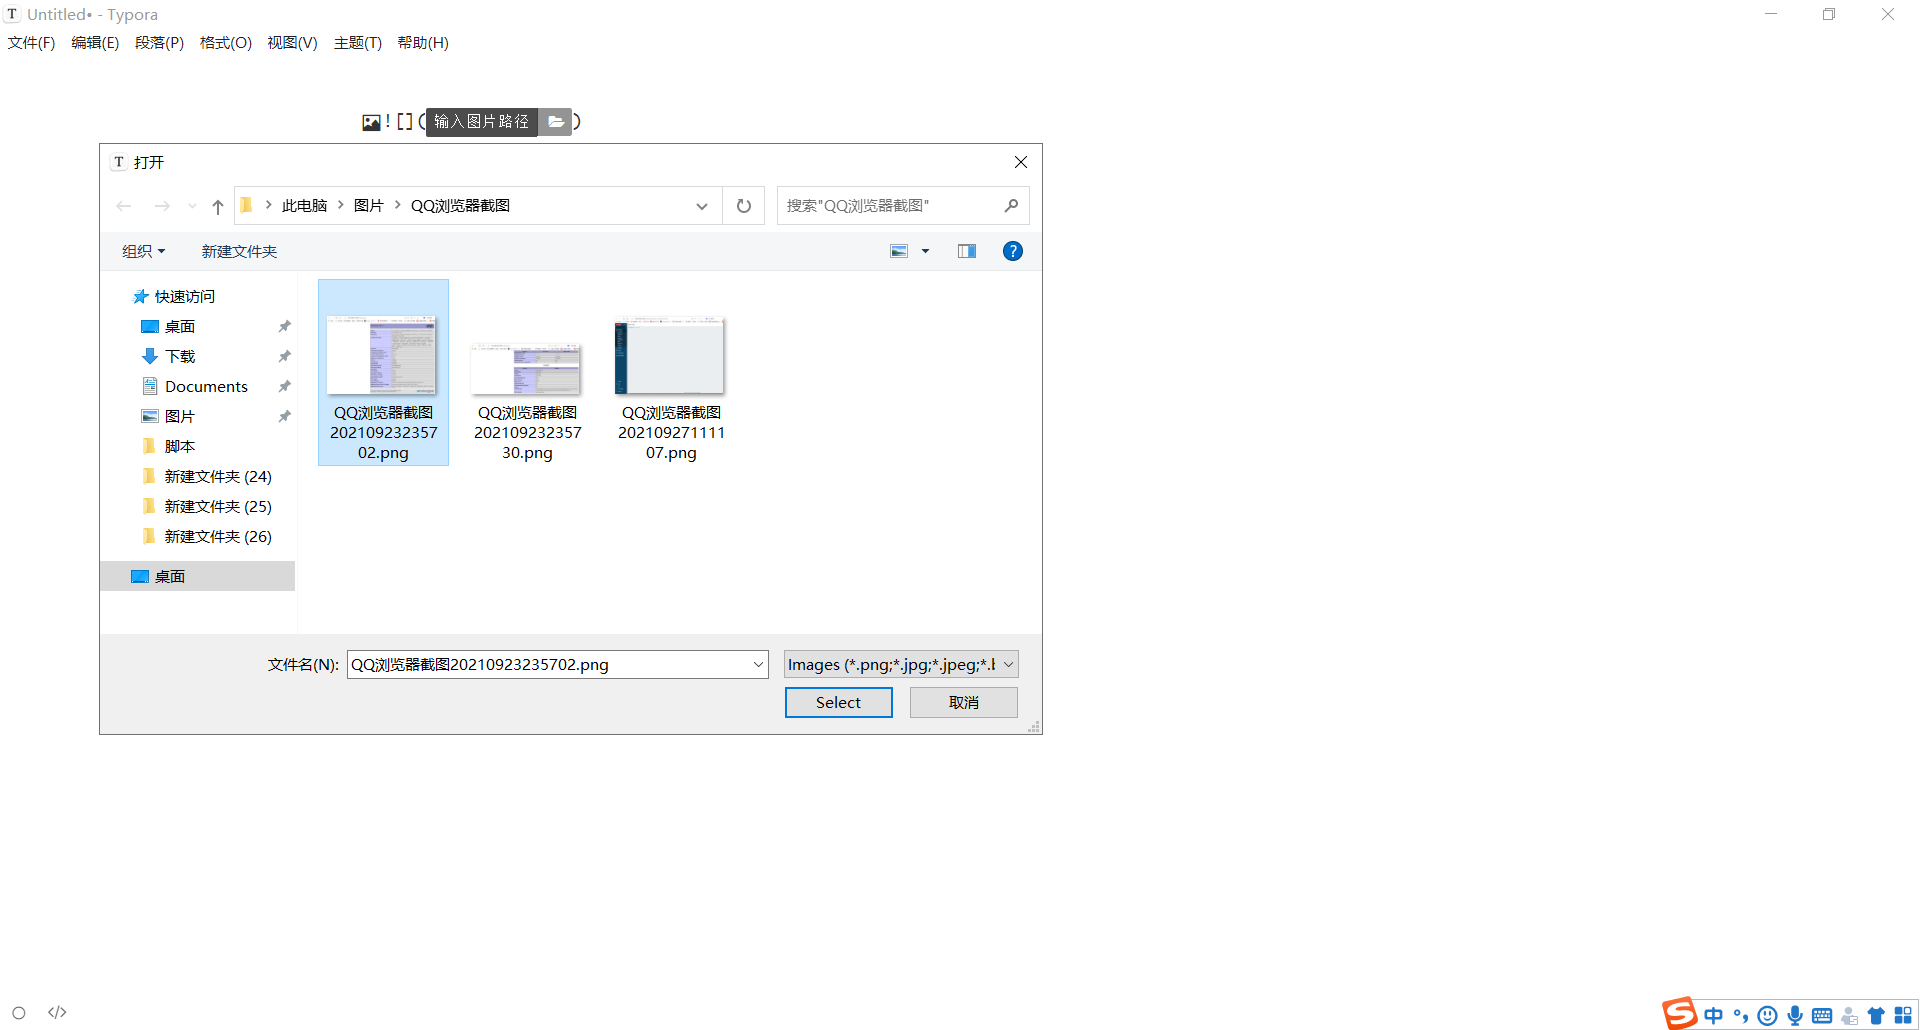The width and height of the screenshot is (1920, 1030).
Task: Switch to source code mode icon
Action: pos(57,1012)
